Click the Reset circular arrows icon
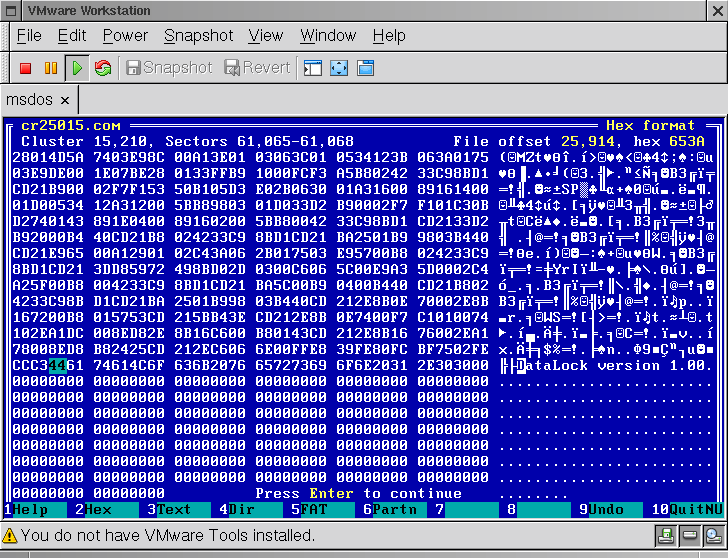The width and height of the screenshot is (728, 558). tap(103, 68)
